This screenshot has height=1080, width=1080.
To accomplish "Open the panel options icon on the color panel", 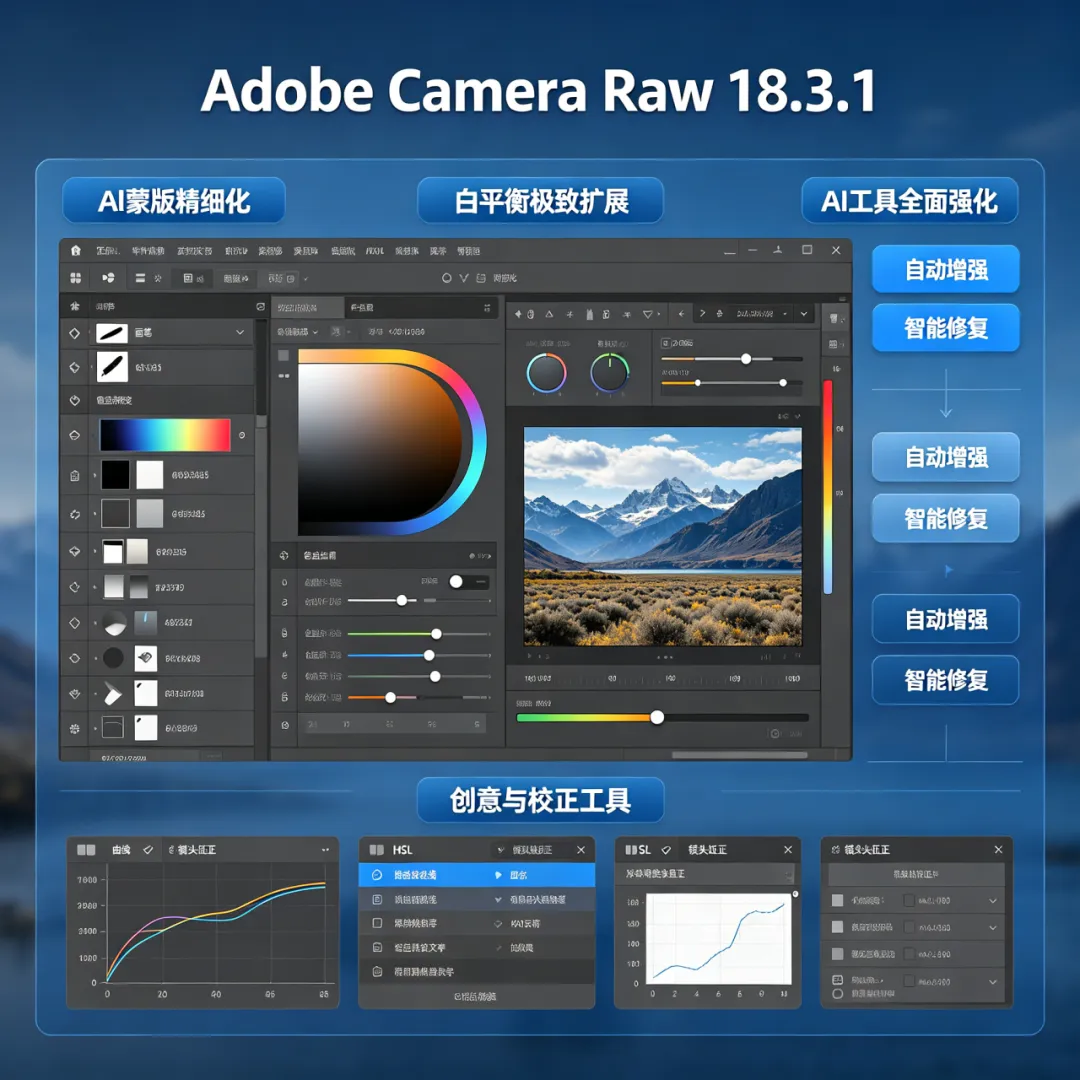I will tap(487, 307).
